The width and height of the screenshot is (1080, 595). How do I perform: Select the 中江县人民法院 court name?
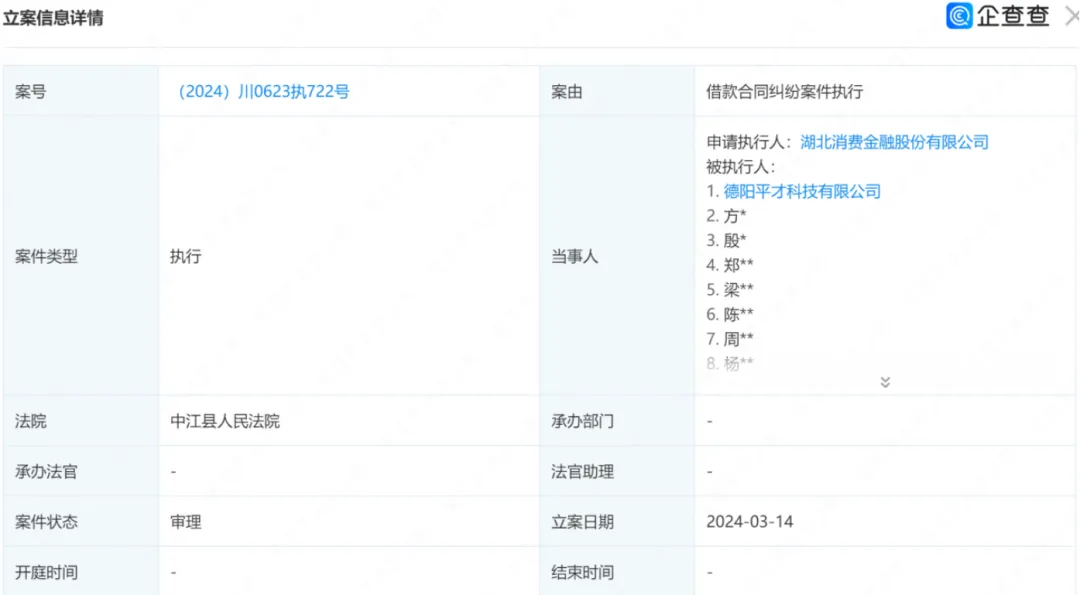pos(225,421)
